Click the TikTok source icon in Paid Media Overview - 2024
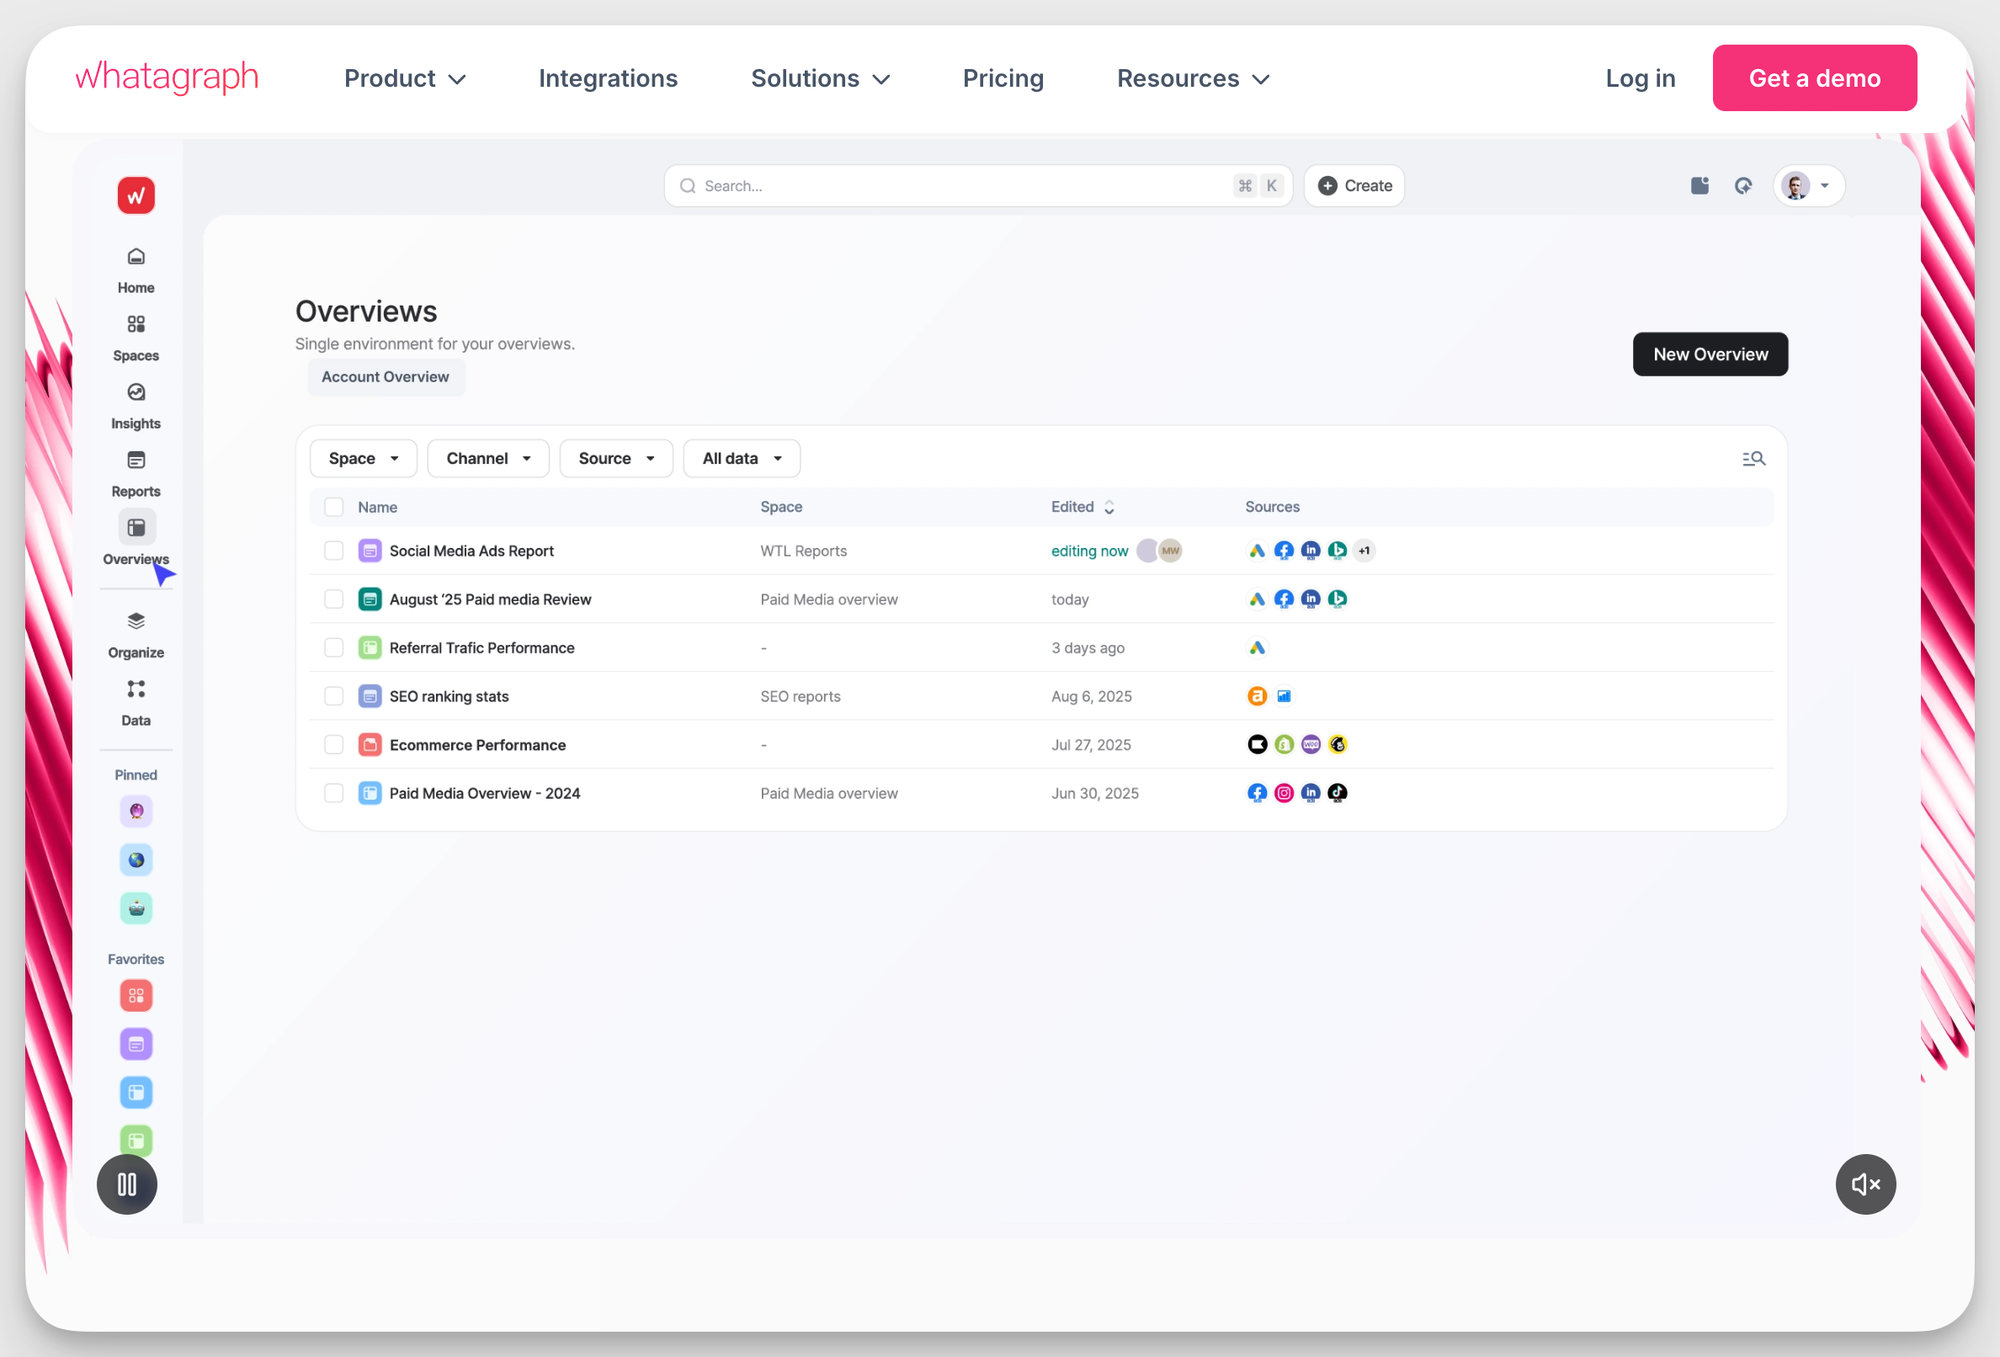2000x1357 pixels. pyautogui.click(x=1337, y=793)
